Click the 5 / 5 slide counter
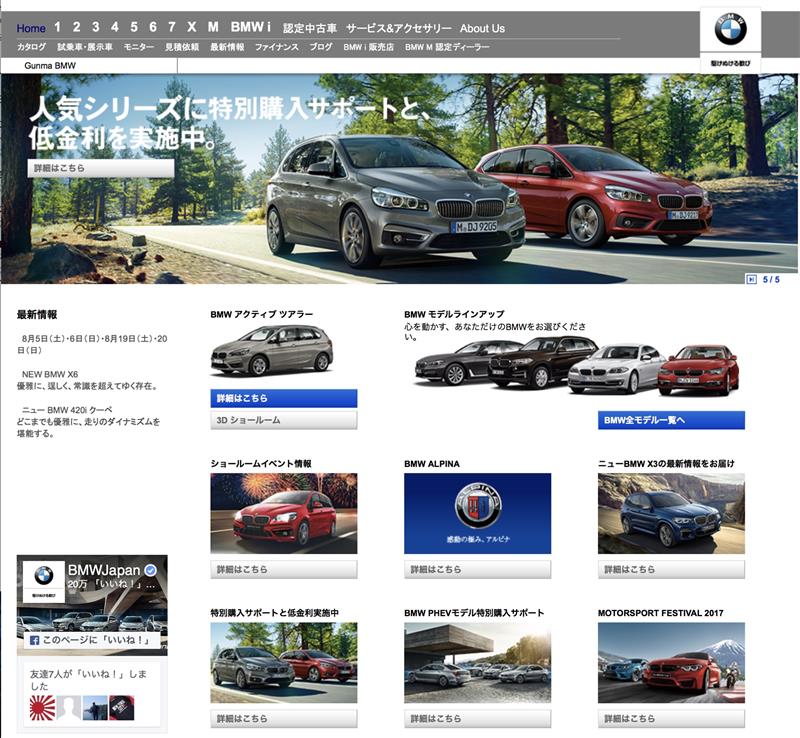This screenshot has height=738, width=800. (771, 280)
